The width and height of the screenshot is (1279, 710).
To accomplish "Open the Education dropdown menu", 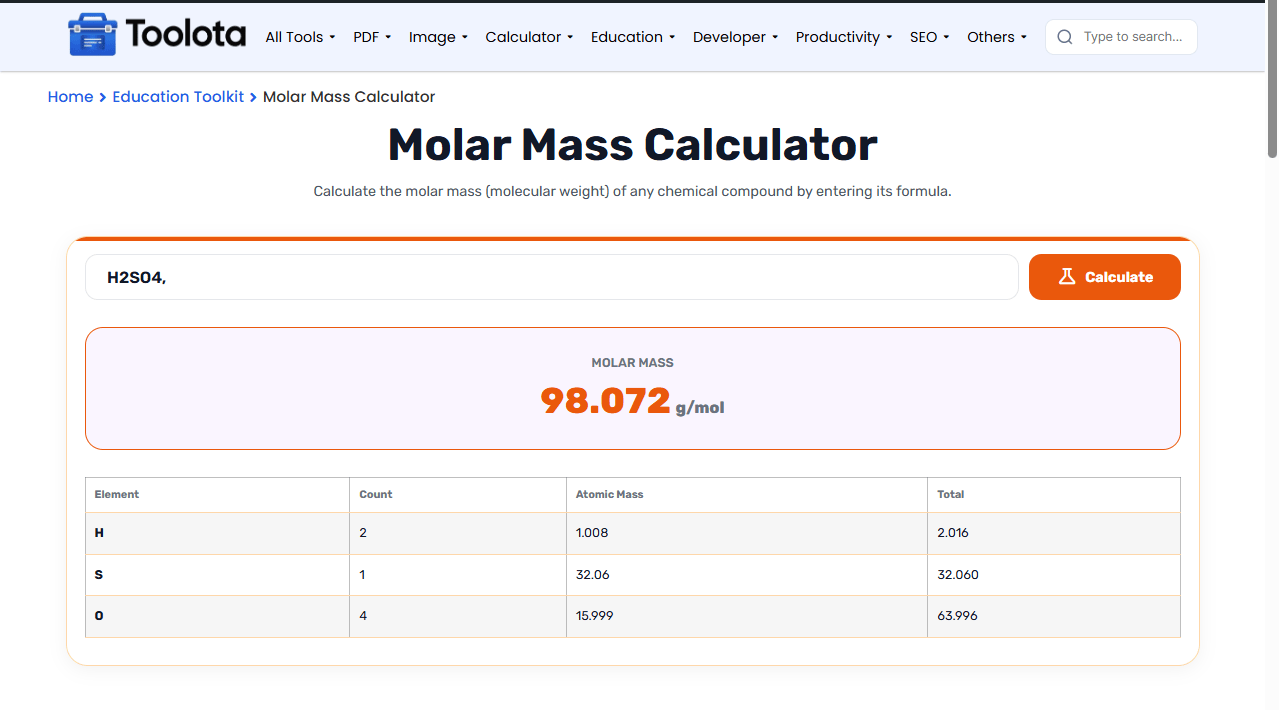I will click(633, 37).
